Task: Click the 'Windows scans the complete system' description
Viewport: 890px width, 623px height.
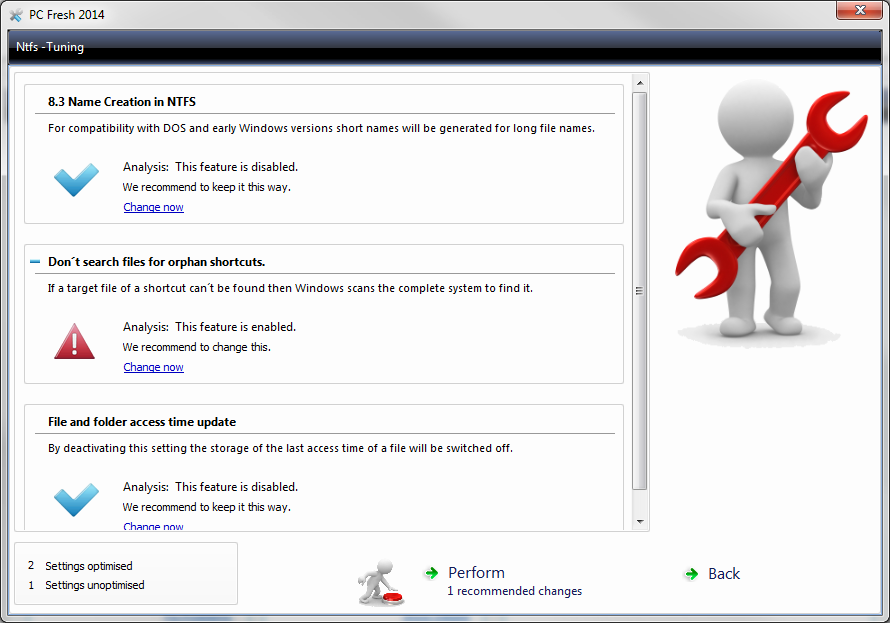Action: click(x=290, y=288)
